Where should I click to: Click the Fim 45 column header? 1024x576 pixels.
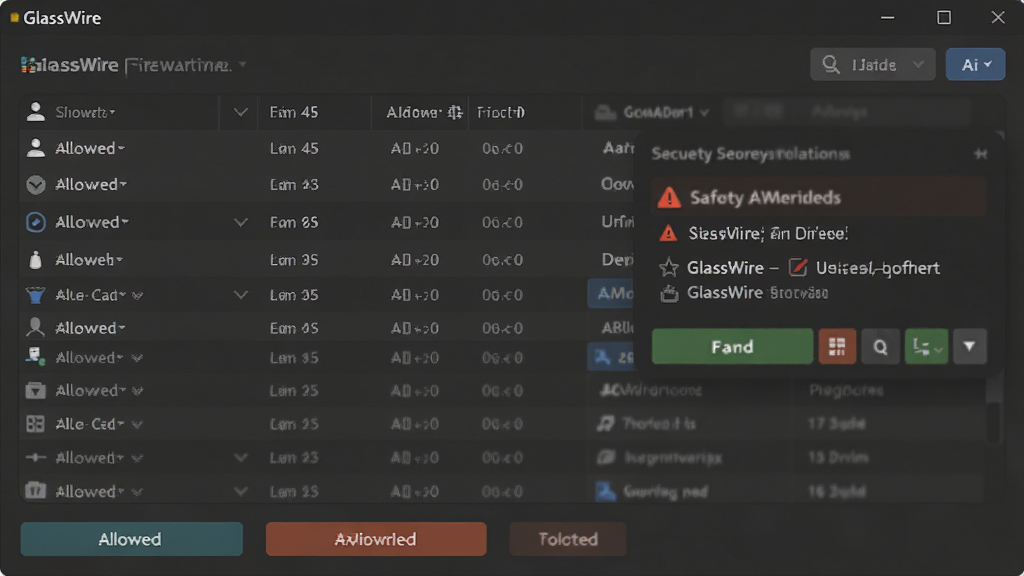tap(294, 112)
